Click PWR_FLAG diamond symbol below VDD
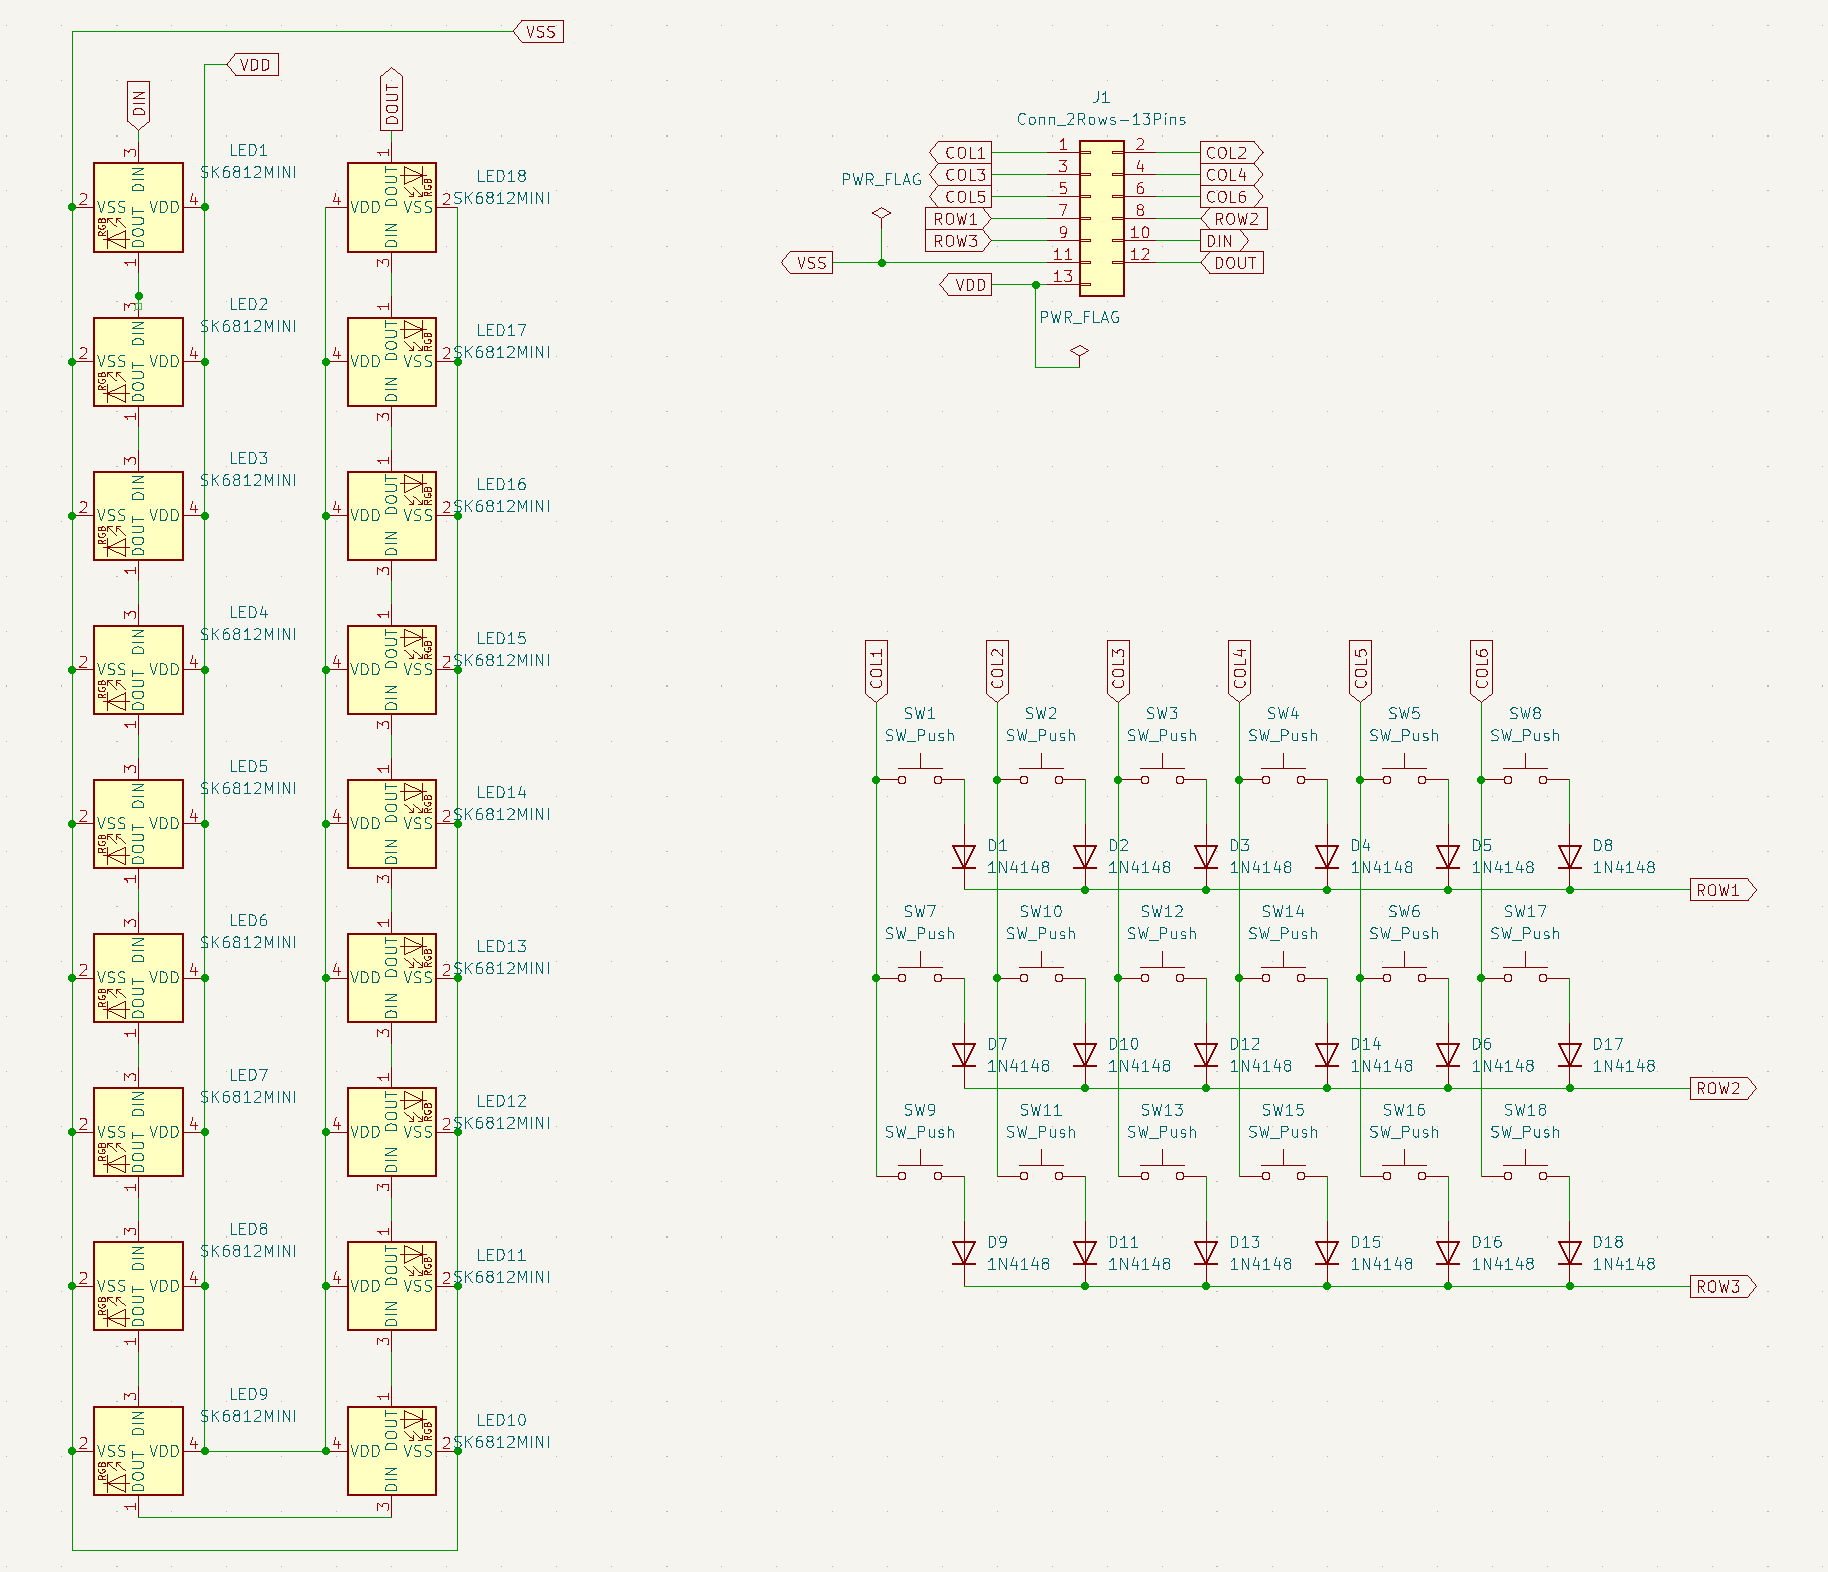This screenshot has height=1572, width=1828. [x=1079, y=351]
